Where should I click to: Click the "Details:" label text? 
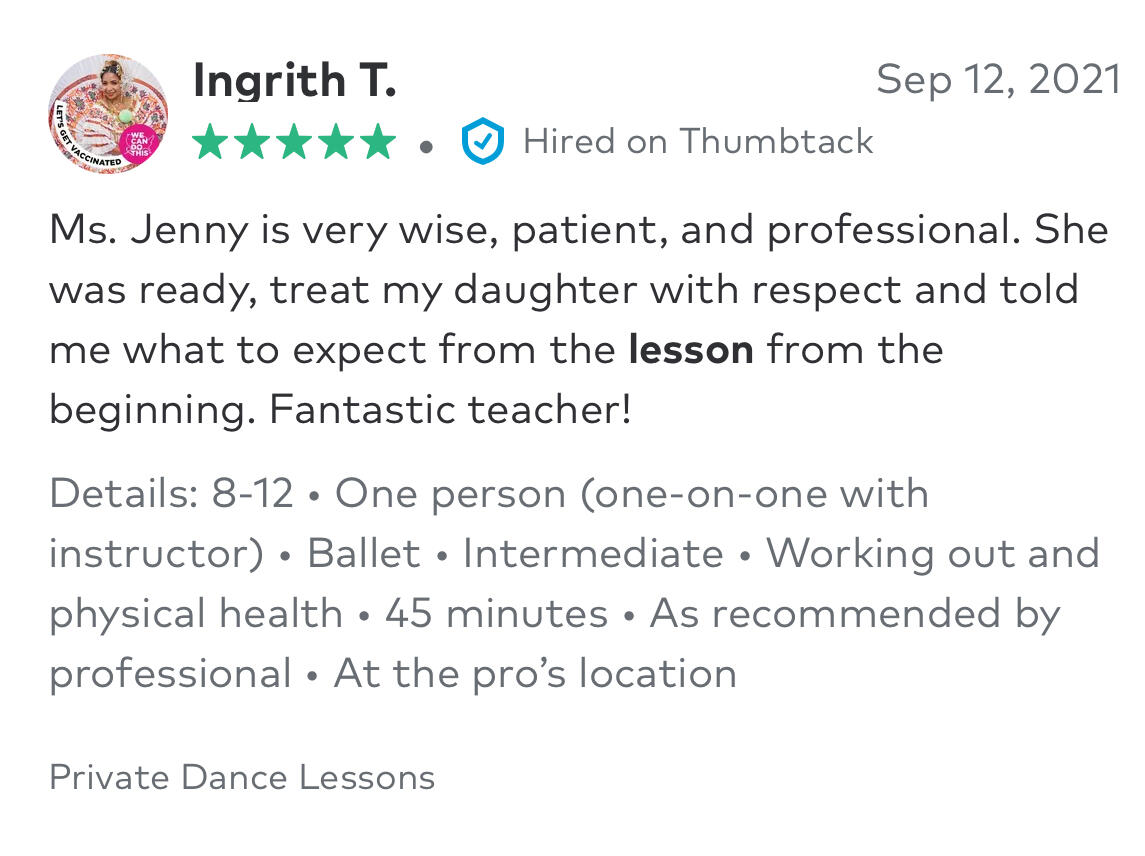[x=122, y=494]
